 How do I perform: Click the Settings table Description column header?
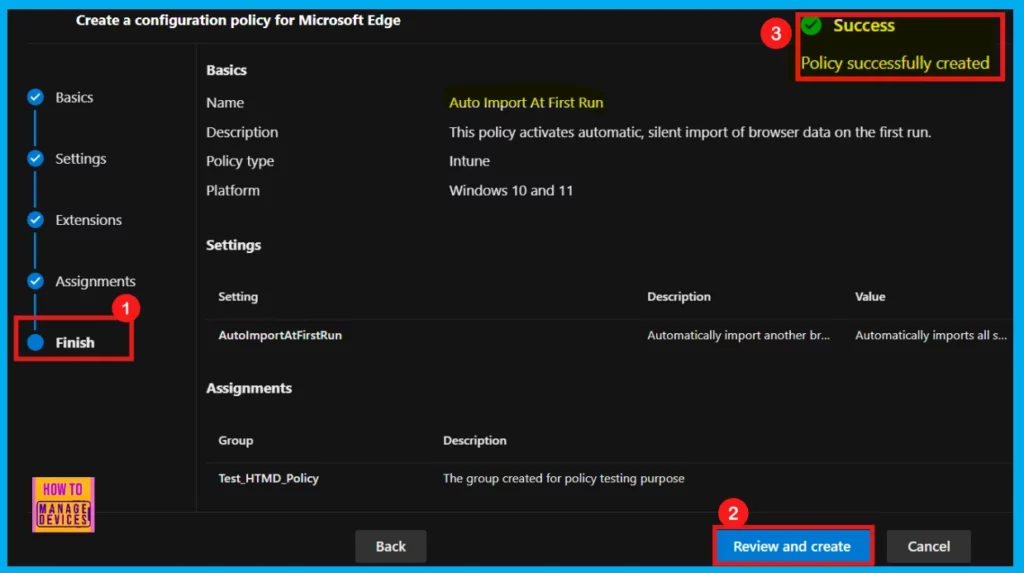[679, 297]
